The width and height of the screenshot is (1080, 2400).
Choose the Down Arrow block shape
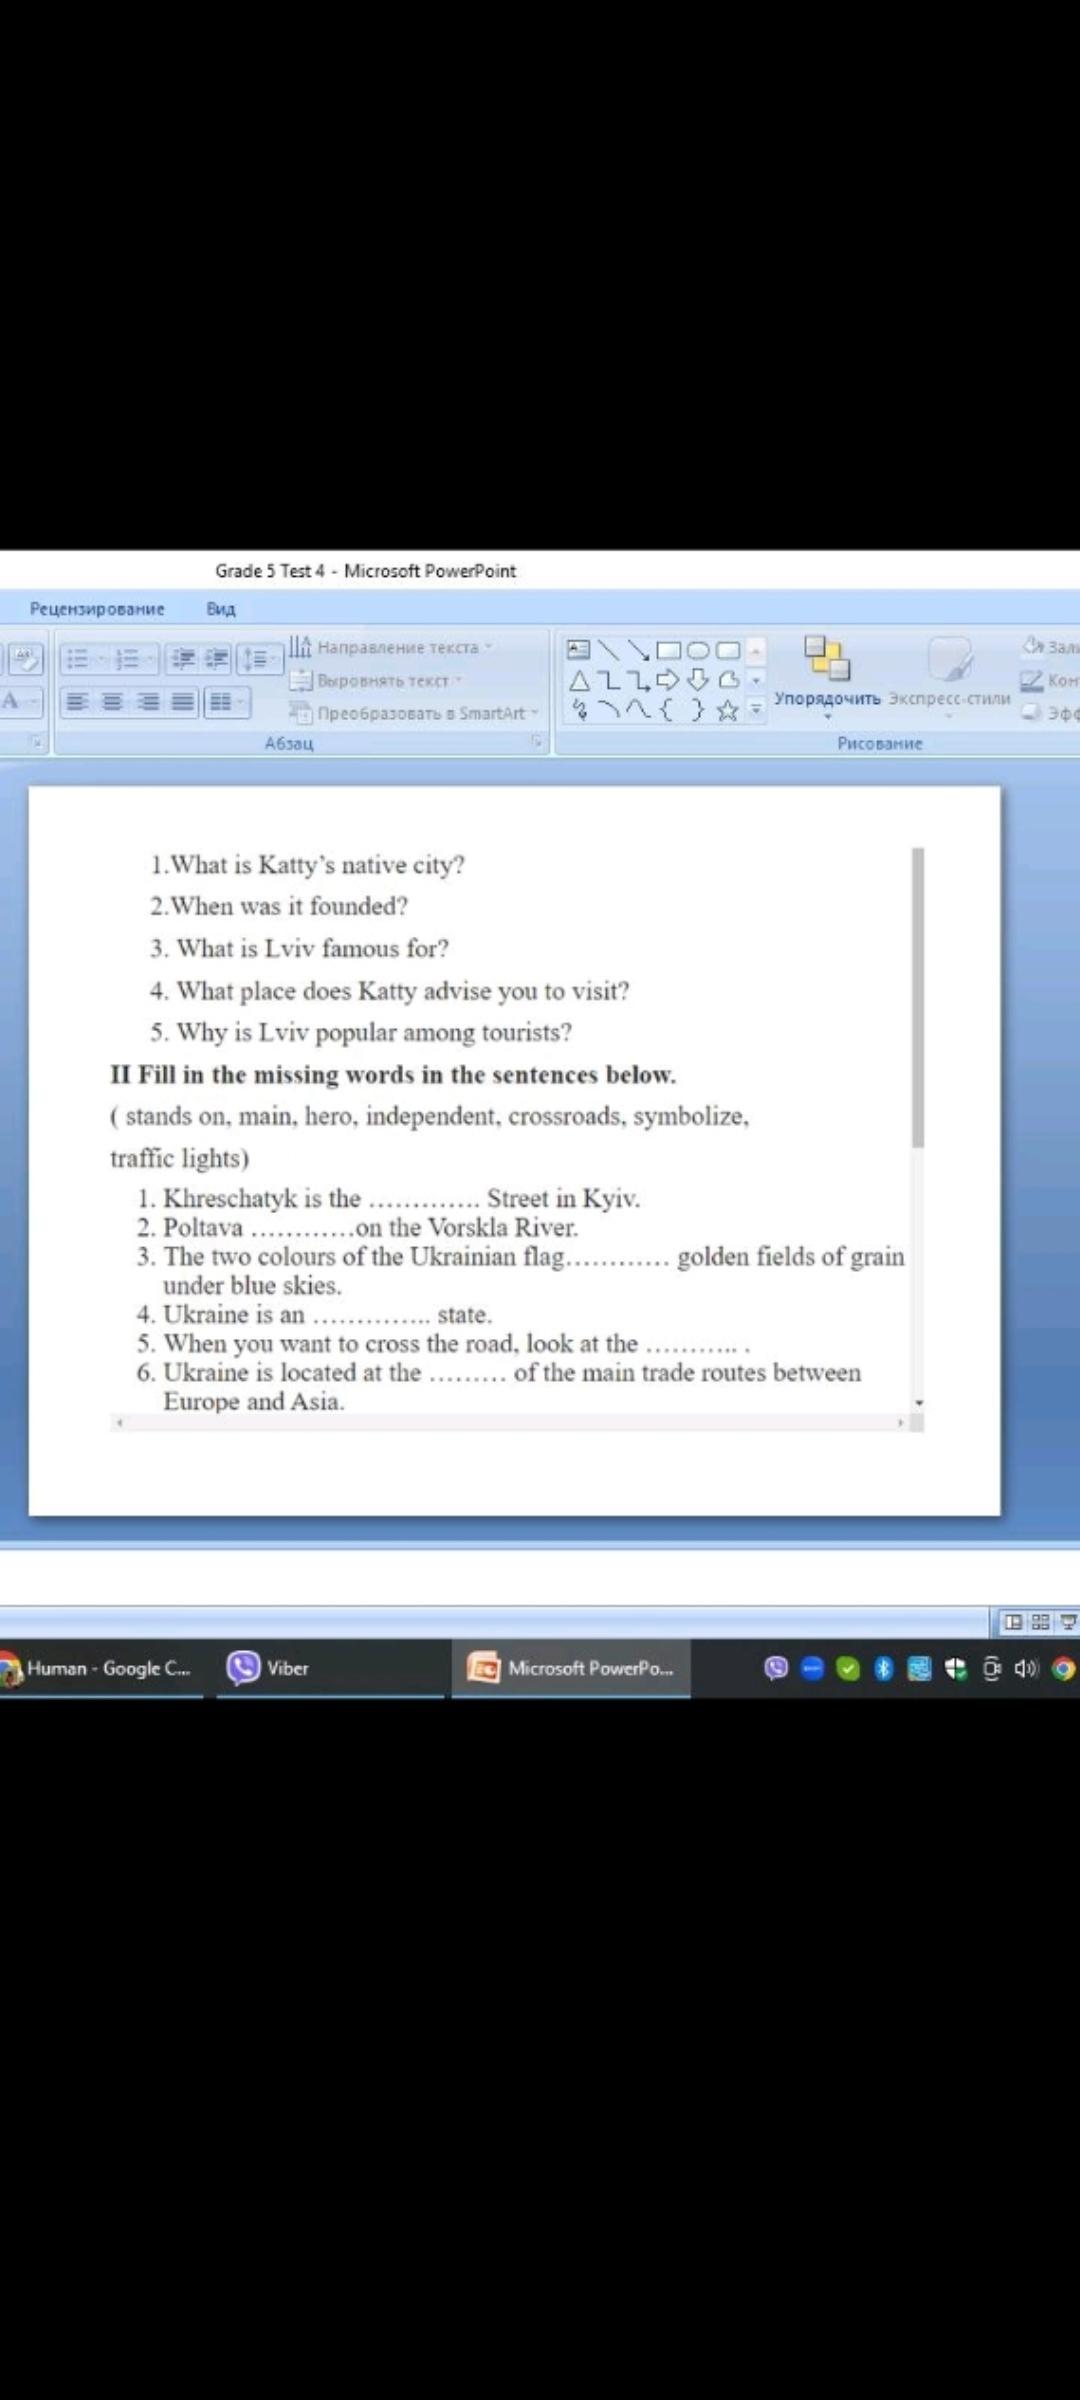698,680
